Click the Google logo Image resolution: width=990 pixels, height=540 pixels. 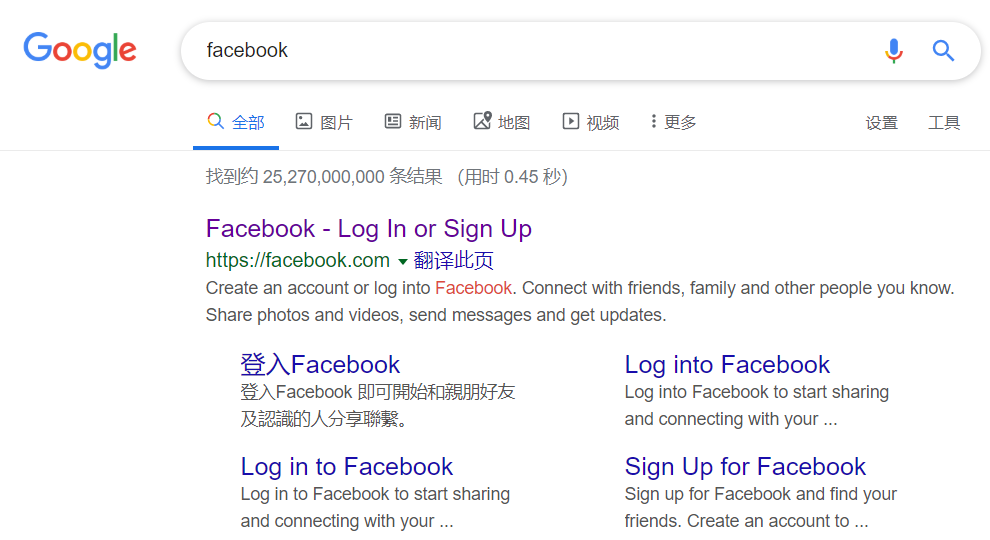point(80,50)
